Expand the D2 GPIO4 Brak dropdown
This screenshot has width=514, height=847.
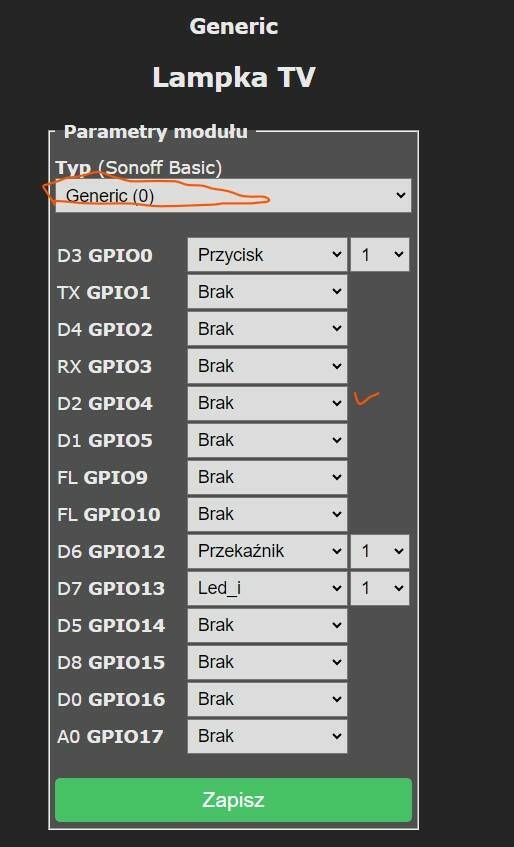pyautogui.click(x=267, y=403)
